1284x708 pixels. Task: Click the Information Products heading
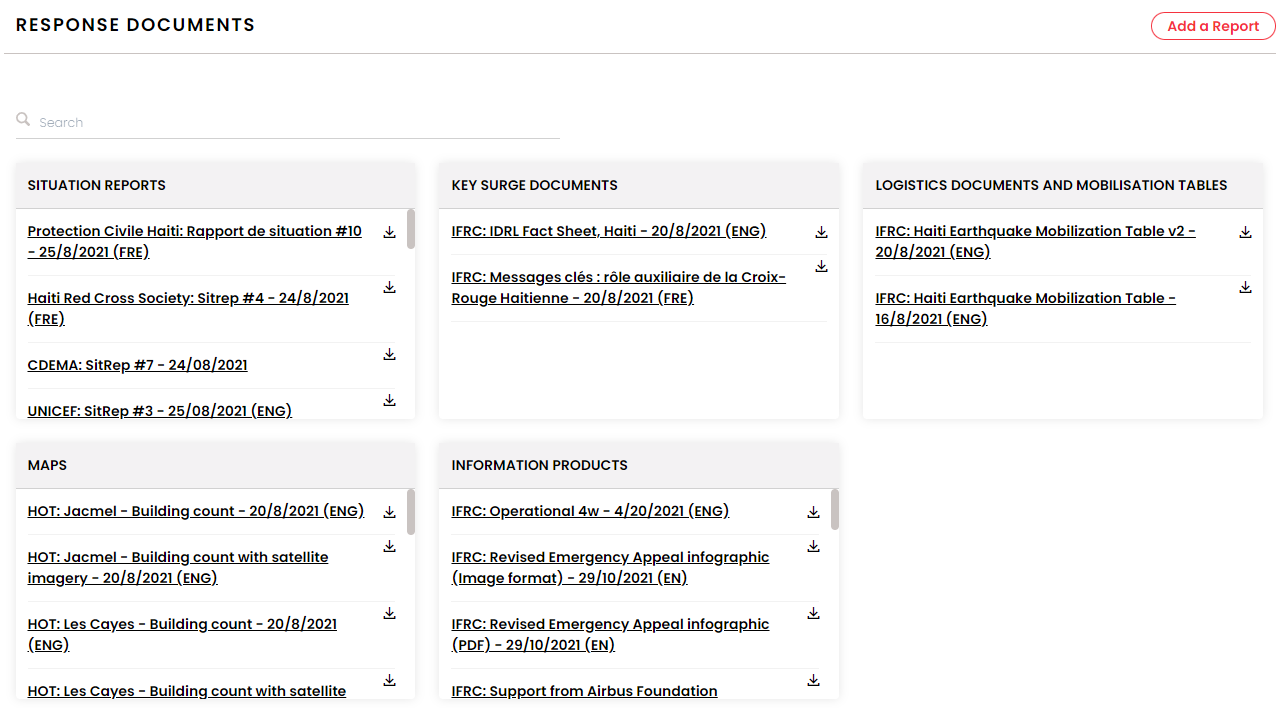point(540,465)
